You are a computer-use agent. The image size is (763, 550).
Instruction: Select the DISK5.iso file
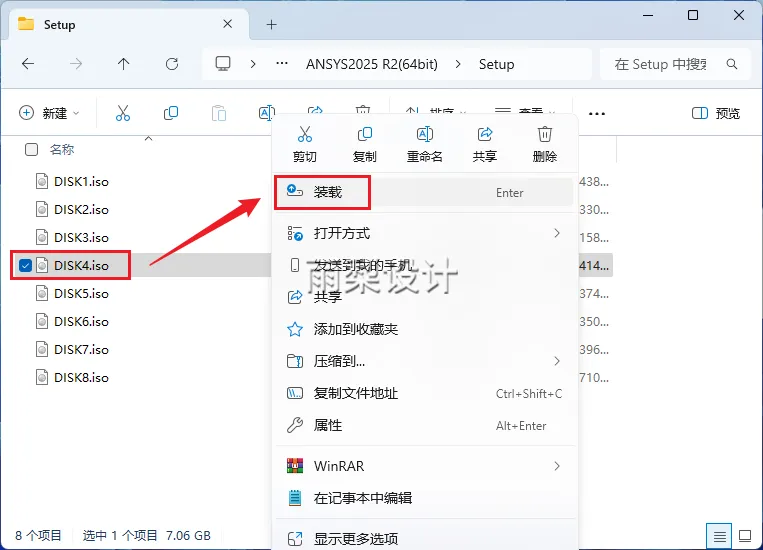(81, 293)
